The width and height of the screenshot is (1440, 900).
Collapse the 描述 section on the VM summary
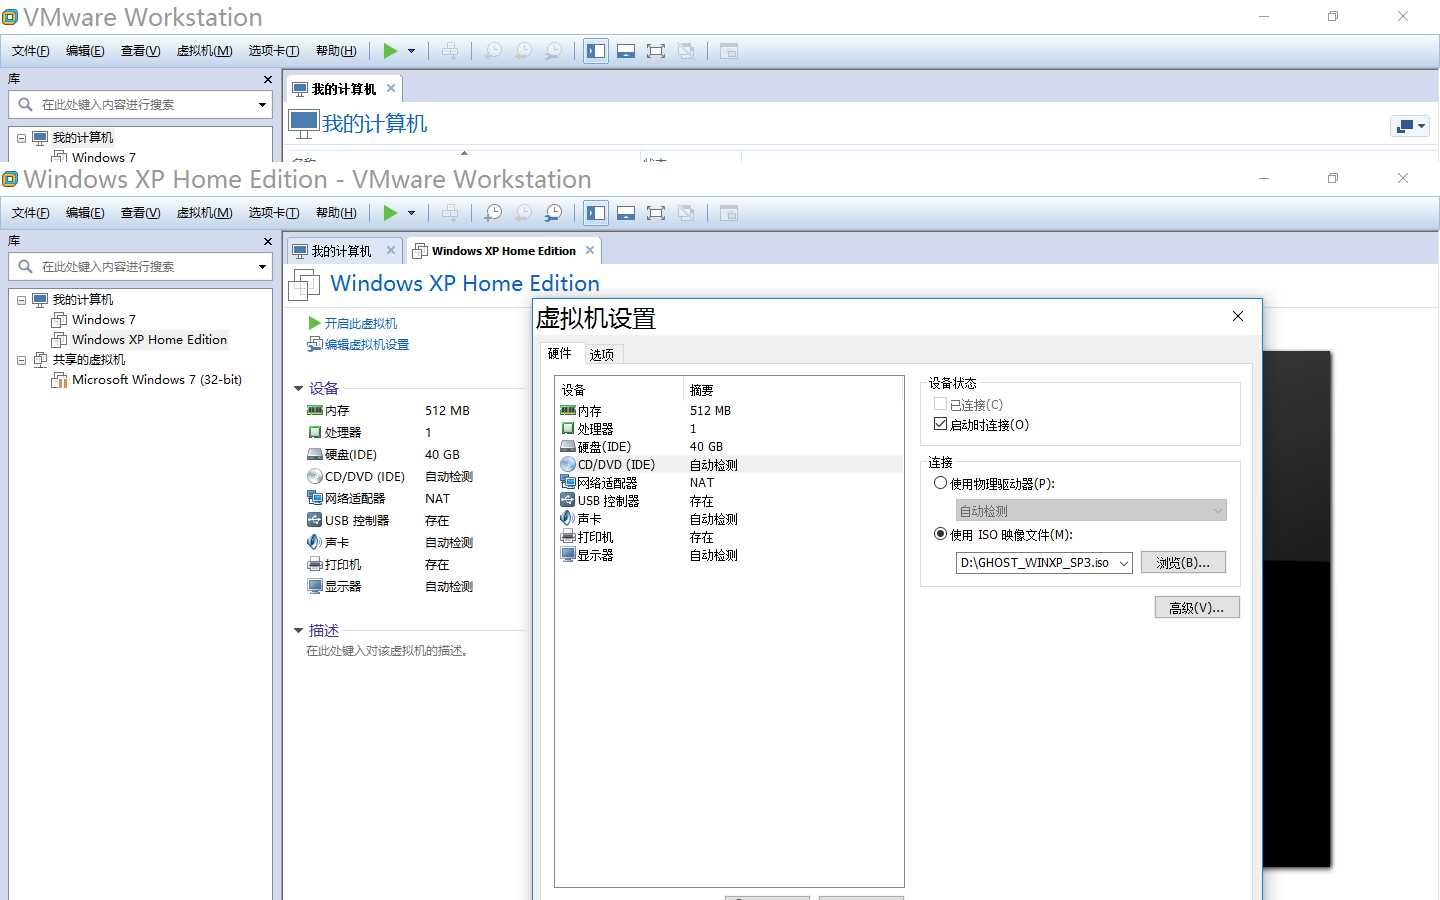[x=298, y=631]
